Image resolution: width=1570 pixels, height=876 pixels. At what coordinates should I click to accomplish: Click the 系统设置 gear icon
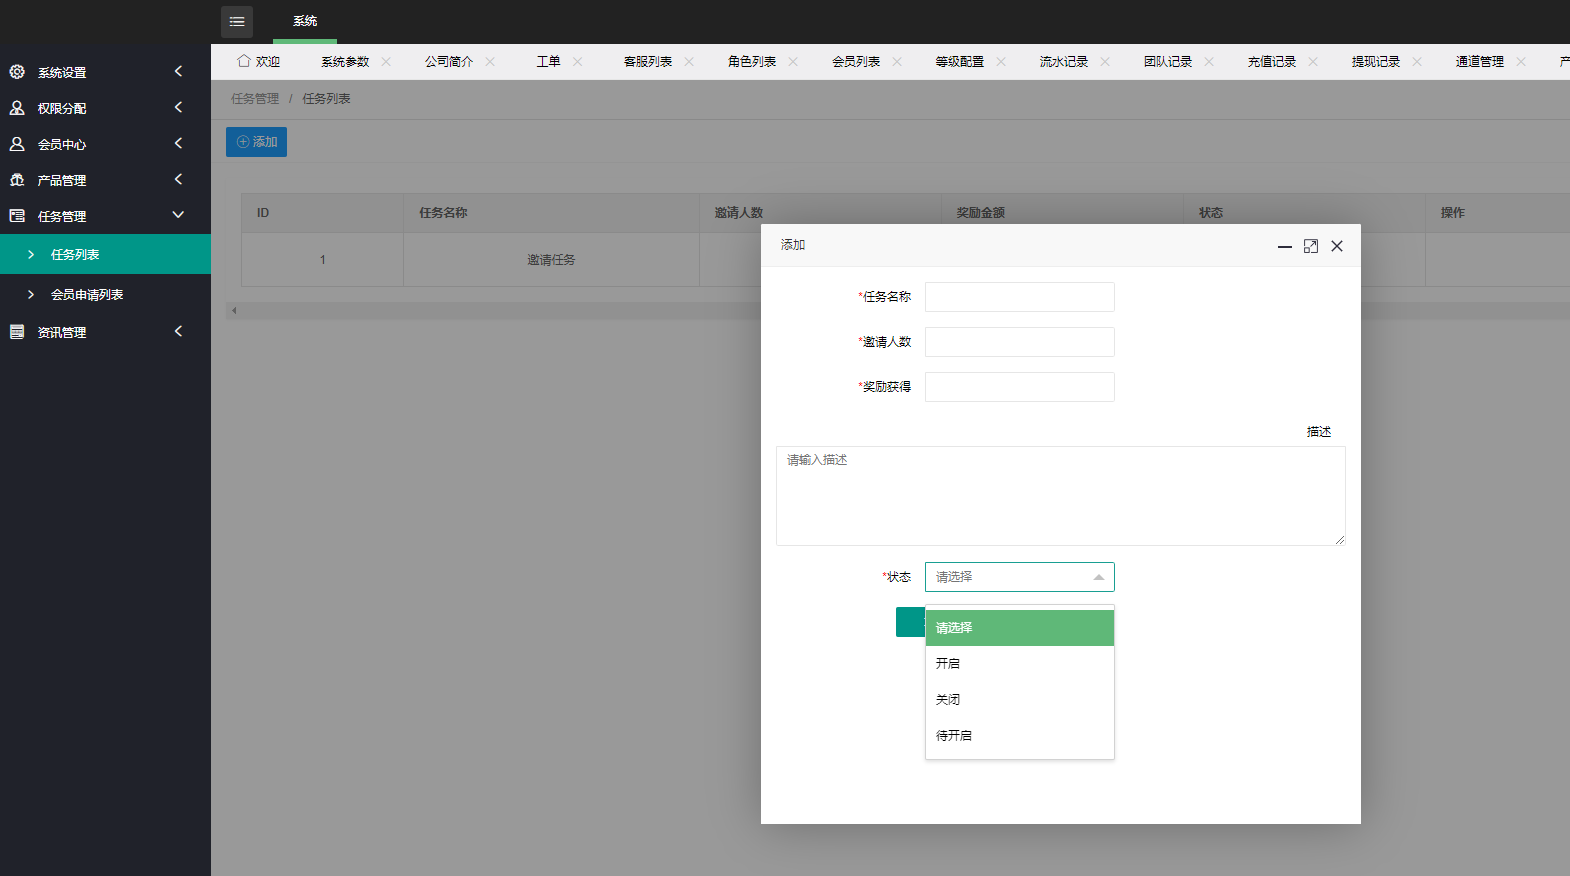point(17,72)
